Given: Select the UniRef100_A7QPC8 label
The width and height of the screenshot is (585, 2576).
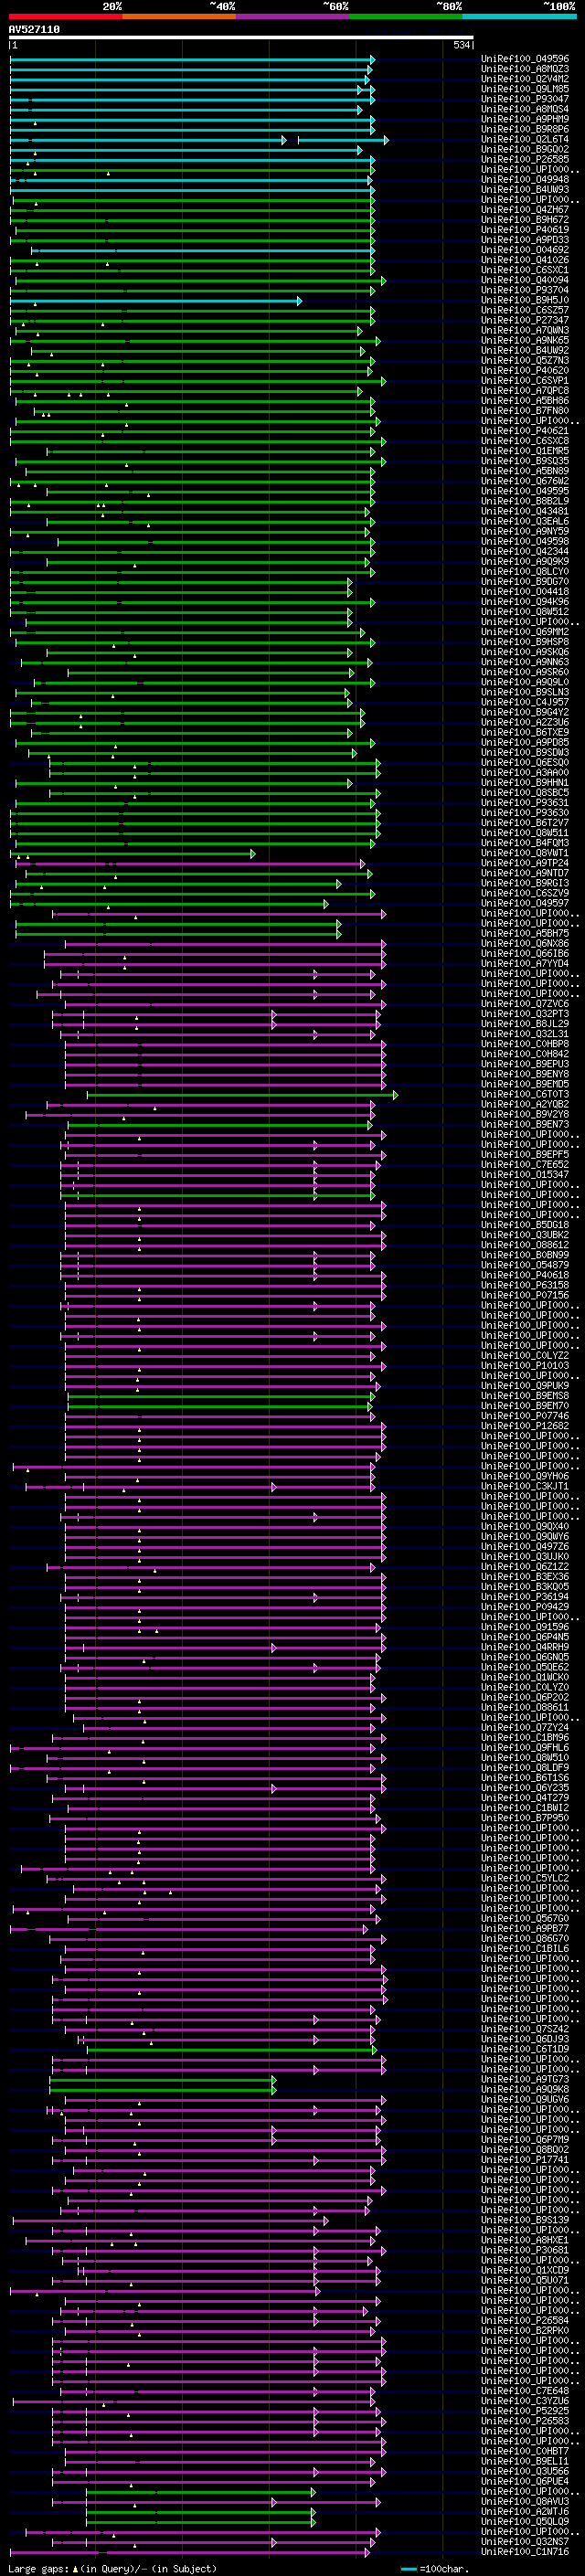Looking at the screenshot, I should [525, 391].
